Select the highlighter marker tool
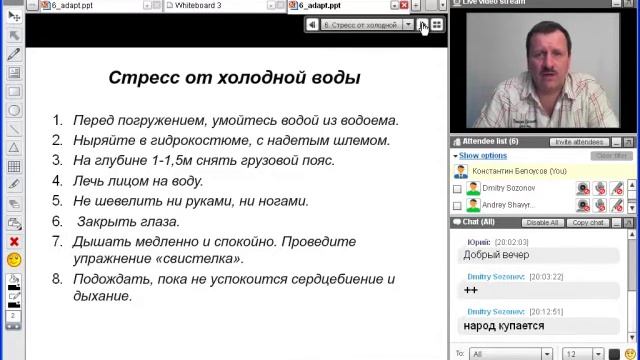 14,185
